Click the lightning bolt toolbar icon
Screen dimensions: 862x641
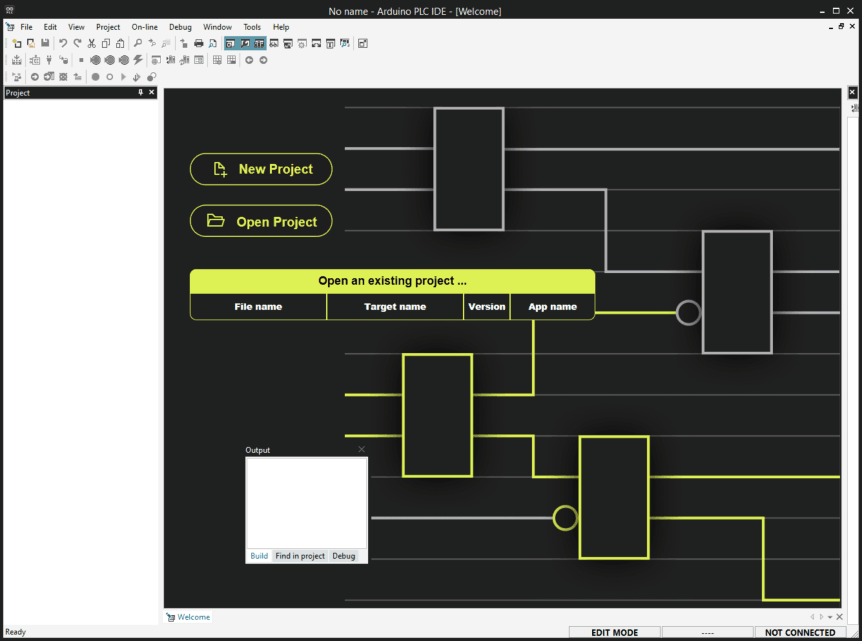click(138, 60)
